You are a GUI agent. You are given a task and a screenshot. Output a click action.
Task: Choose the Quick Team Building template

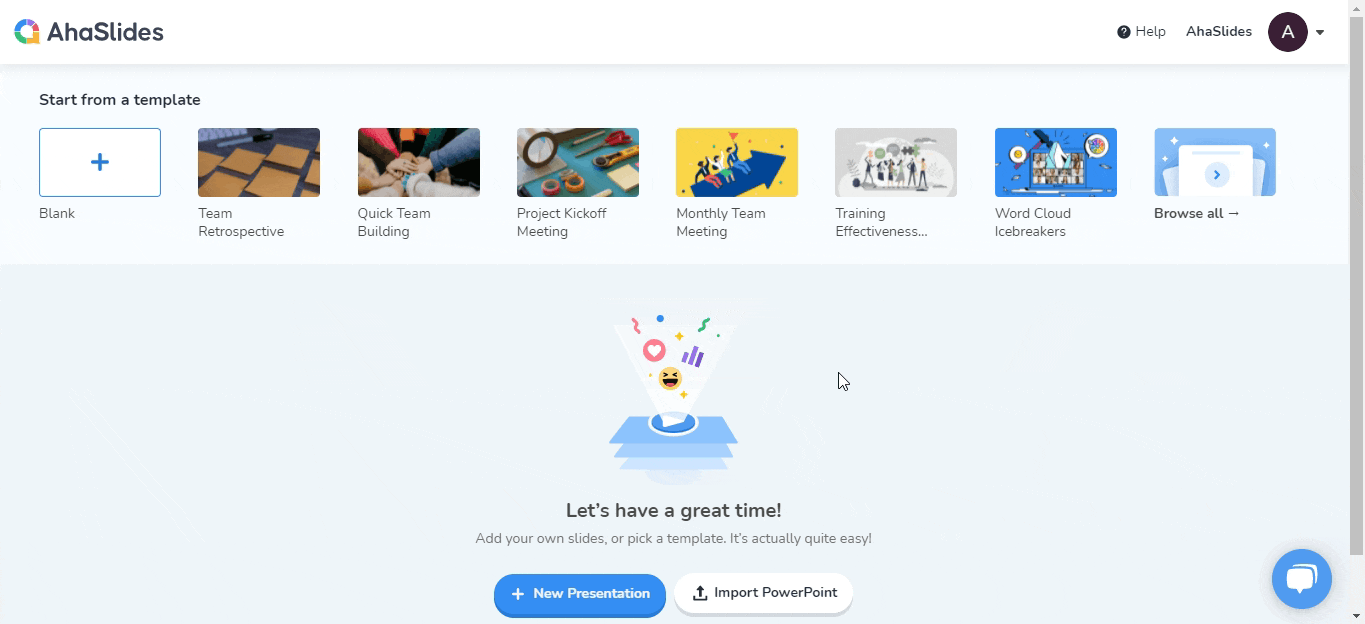(x=419, y=162)
